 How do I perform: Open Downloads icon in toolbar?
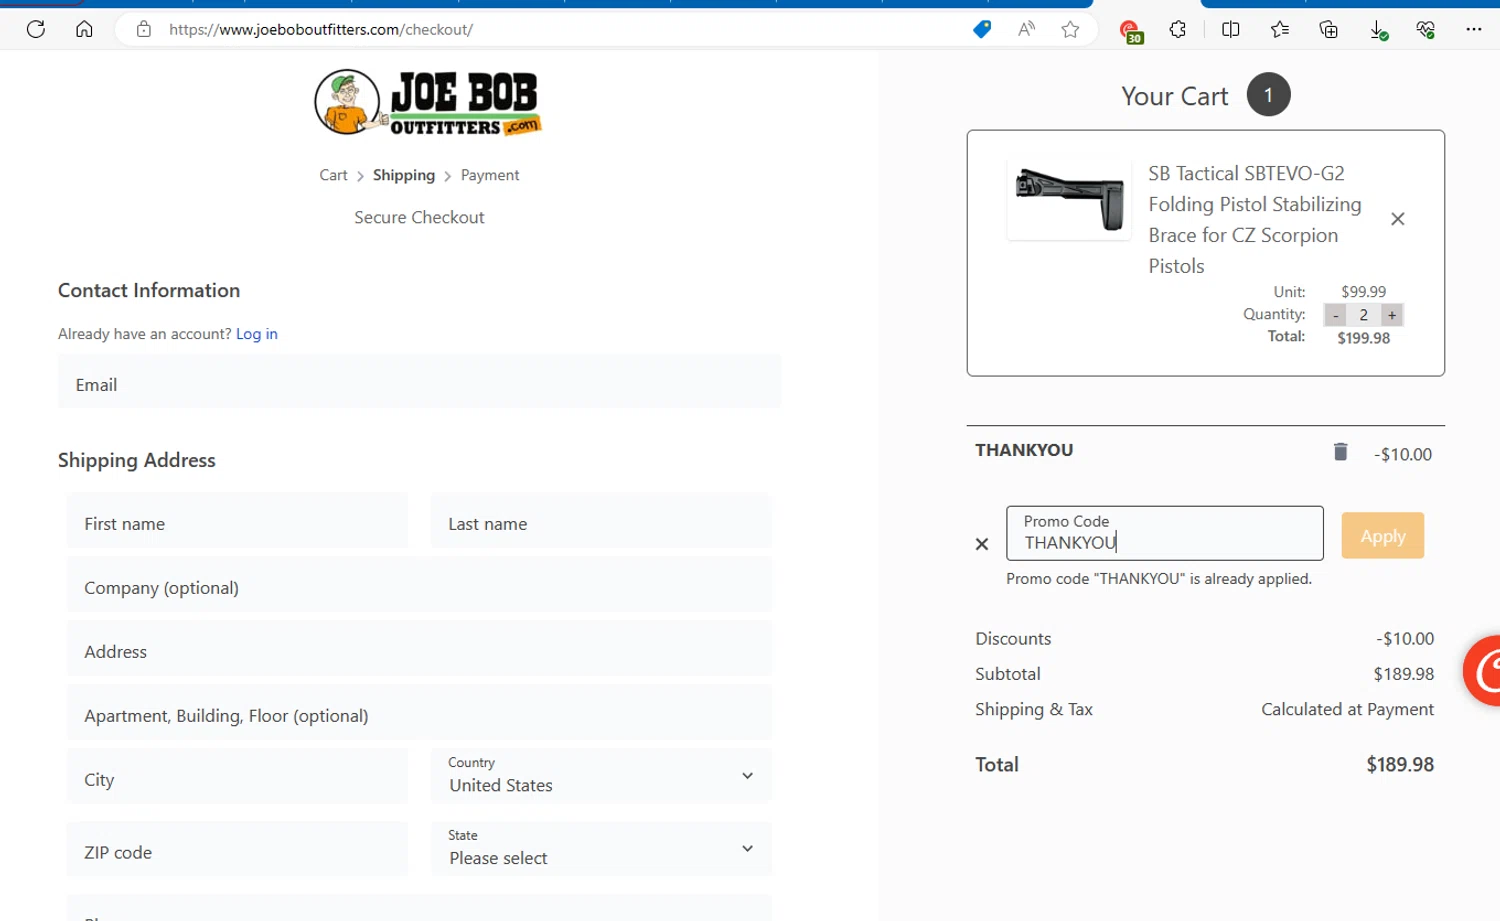tap(1378, 30)
